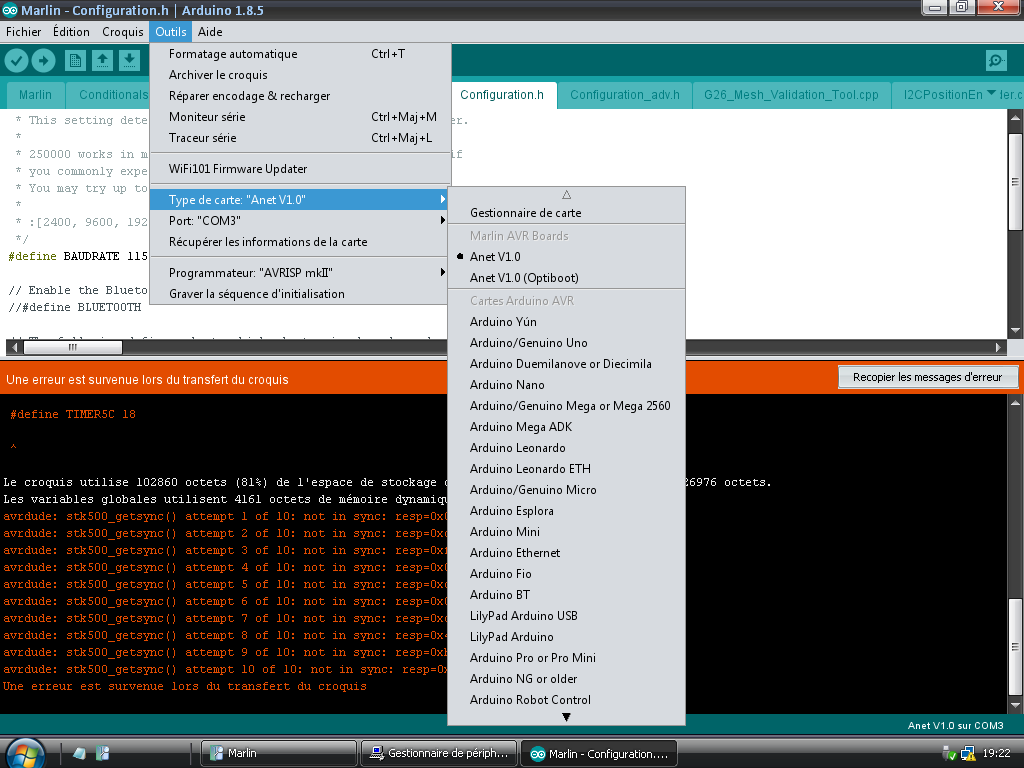This screenshot has width=1024, height=768.
Task: Open the Aide menu
Action: pos(210,31)
